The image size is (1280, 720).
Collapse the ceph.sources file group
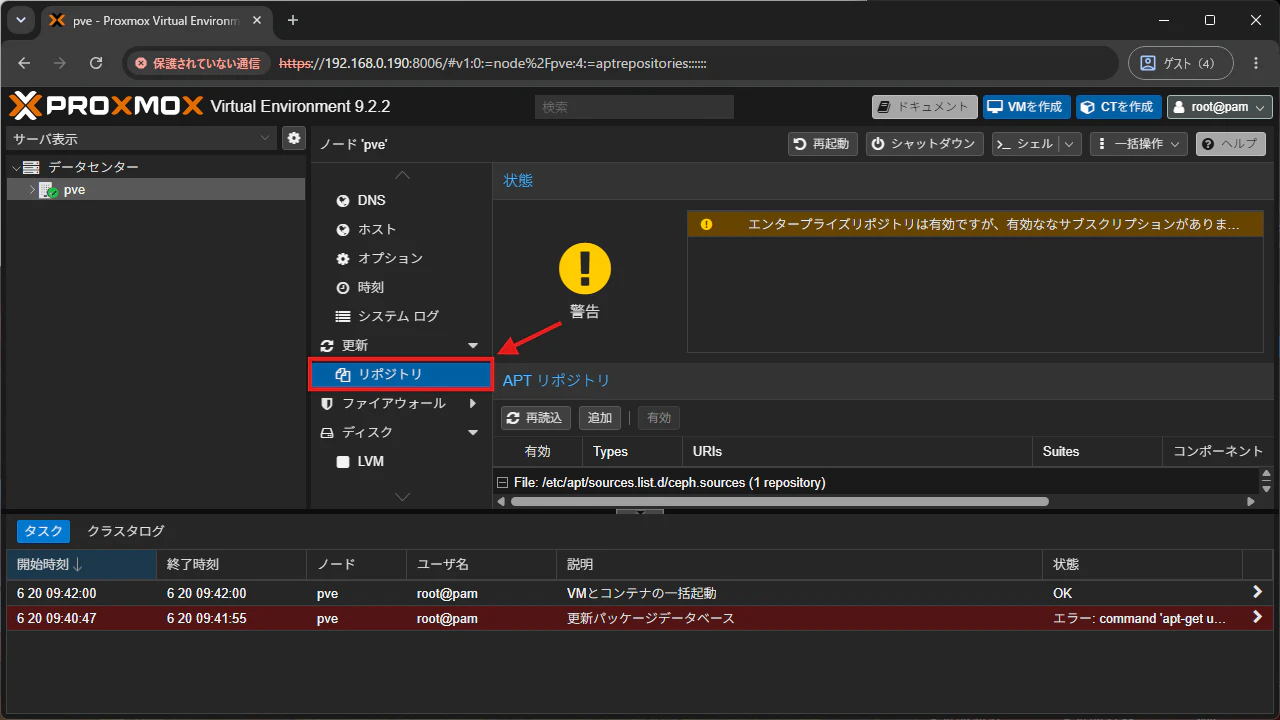tap(503, 482)
